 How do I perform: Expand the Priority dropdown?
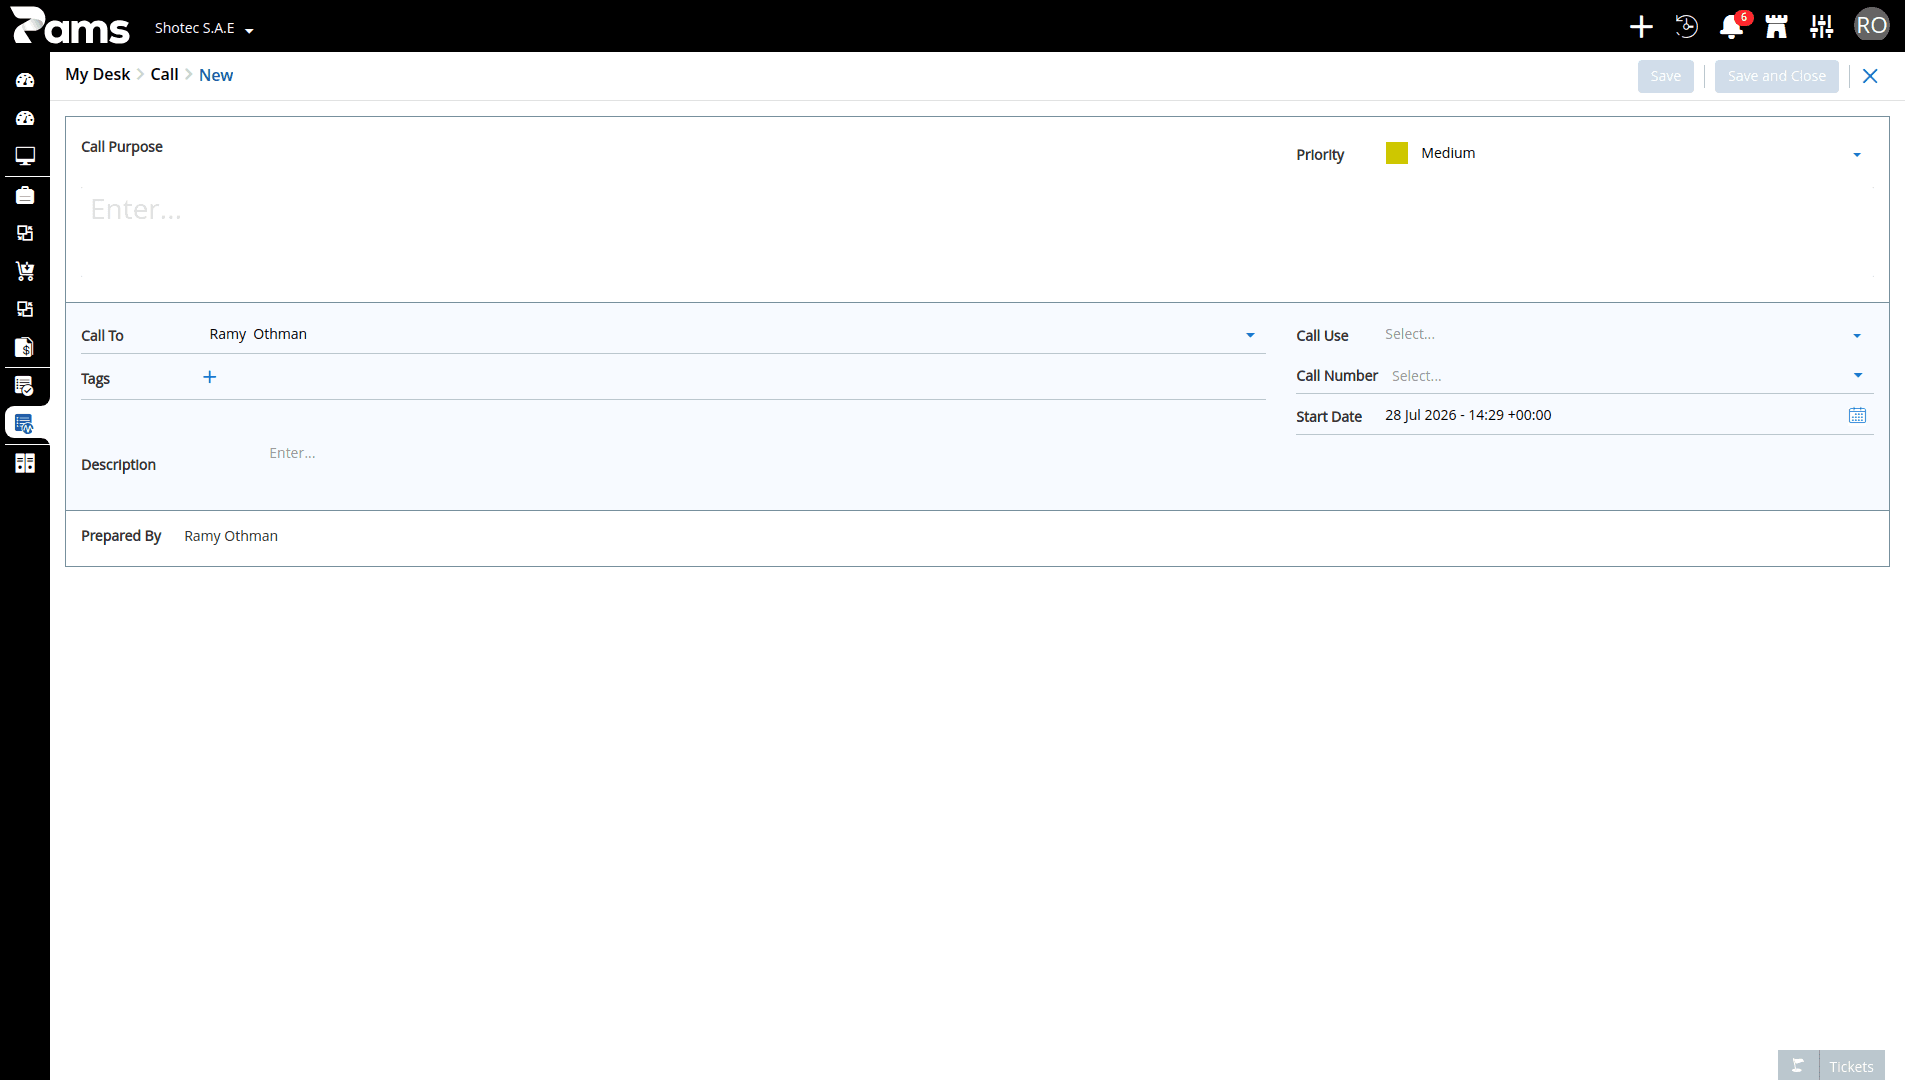pyautogui.click(x=1857, y=154)
